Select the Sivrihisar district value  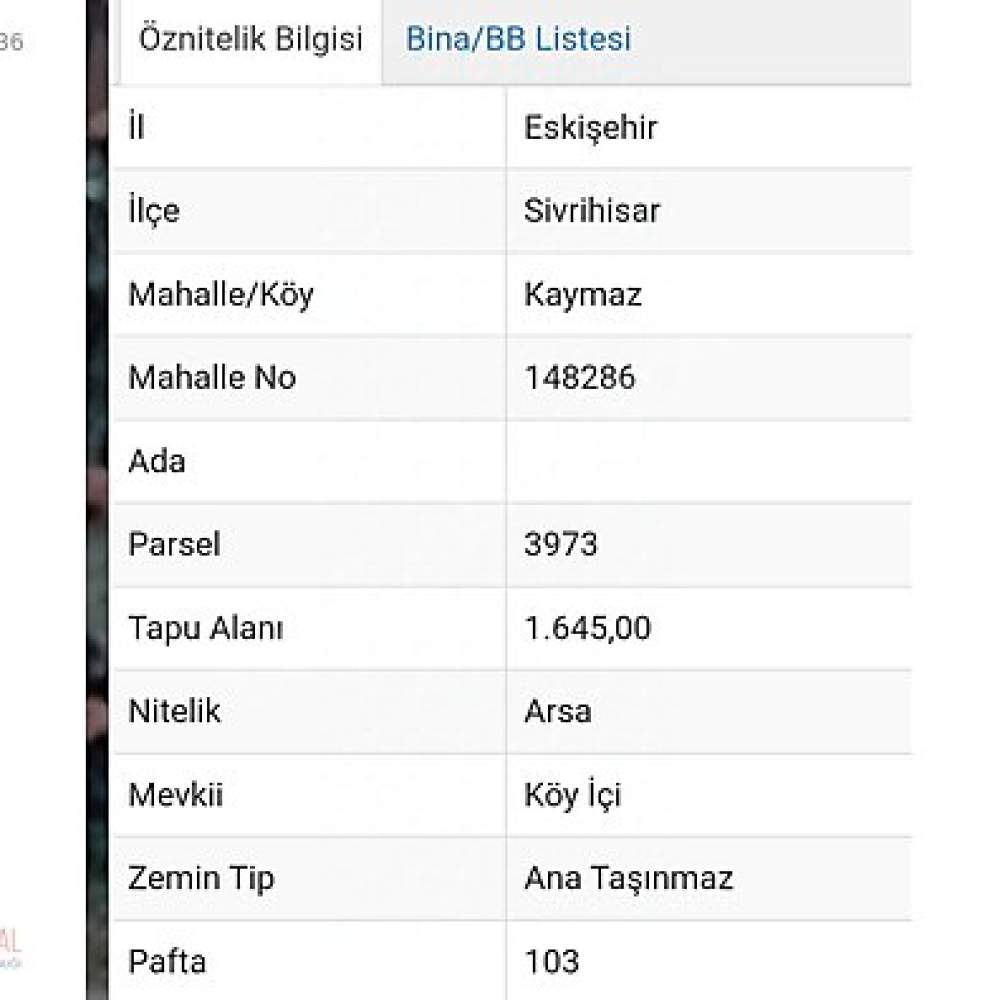coord(591,211)
